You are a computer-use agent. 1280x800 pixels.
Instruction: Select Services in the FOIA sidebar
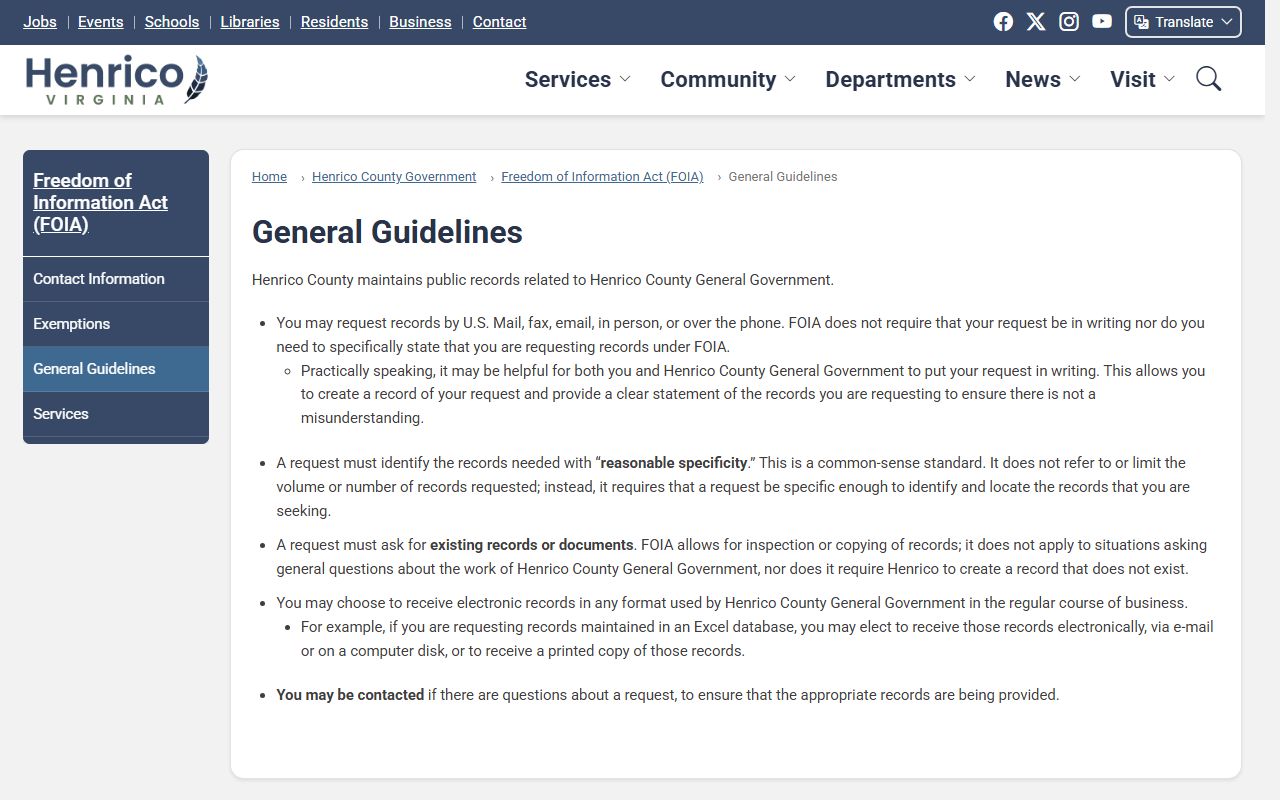coord(116,414)
